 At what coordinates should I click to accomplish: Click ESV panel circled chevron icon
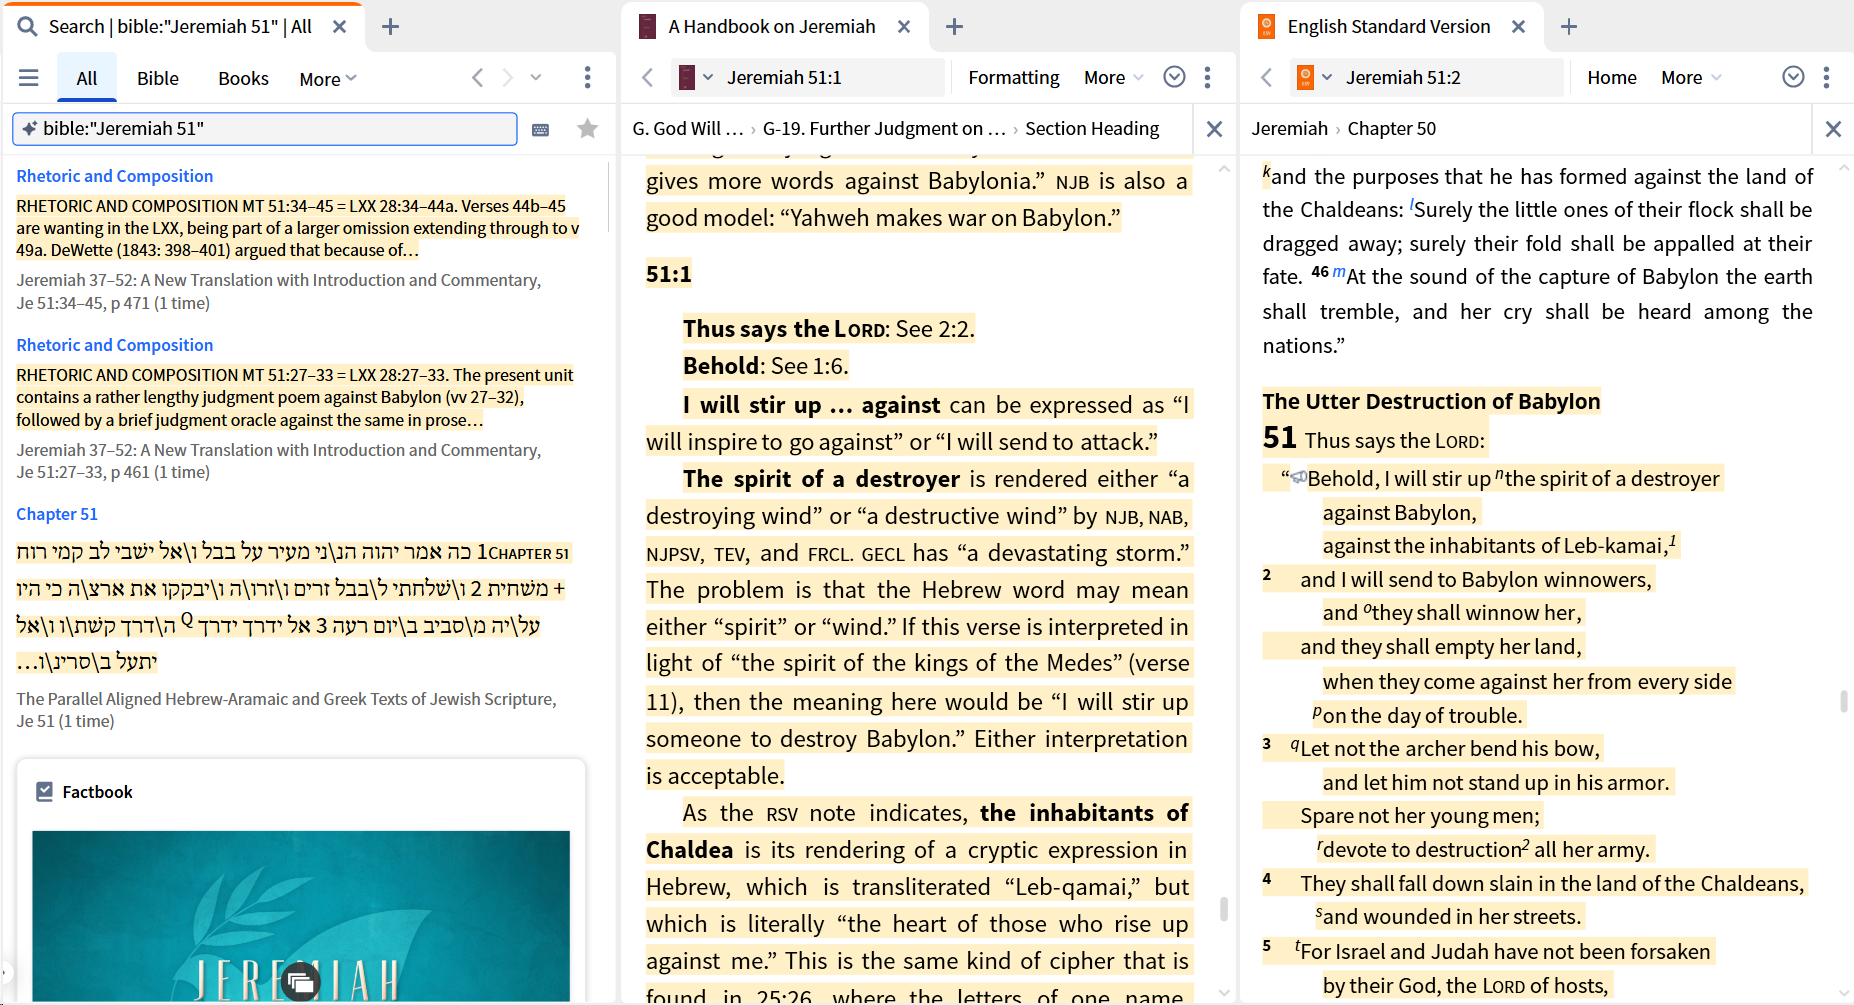(1794, 77)
